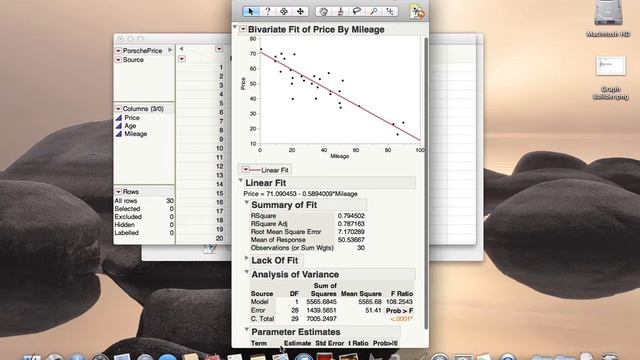Image resolution: width=640 pixels, height=360 pixels.
Task: Select the Scroller four-arrow tool
Action: coord(300,11)
